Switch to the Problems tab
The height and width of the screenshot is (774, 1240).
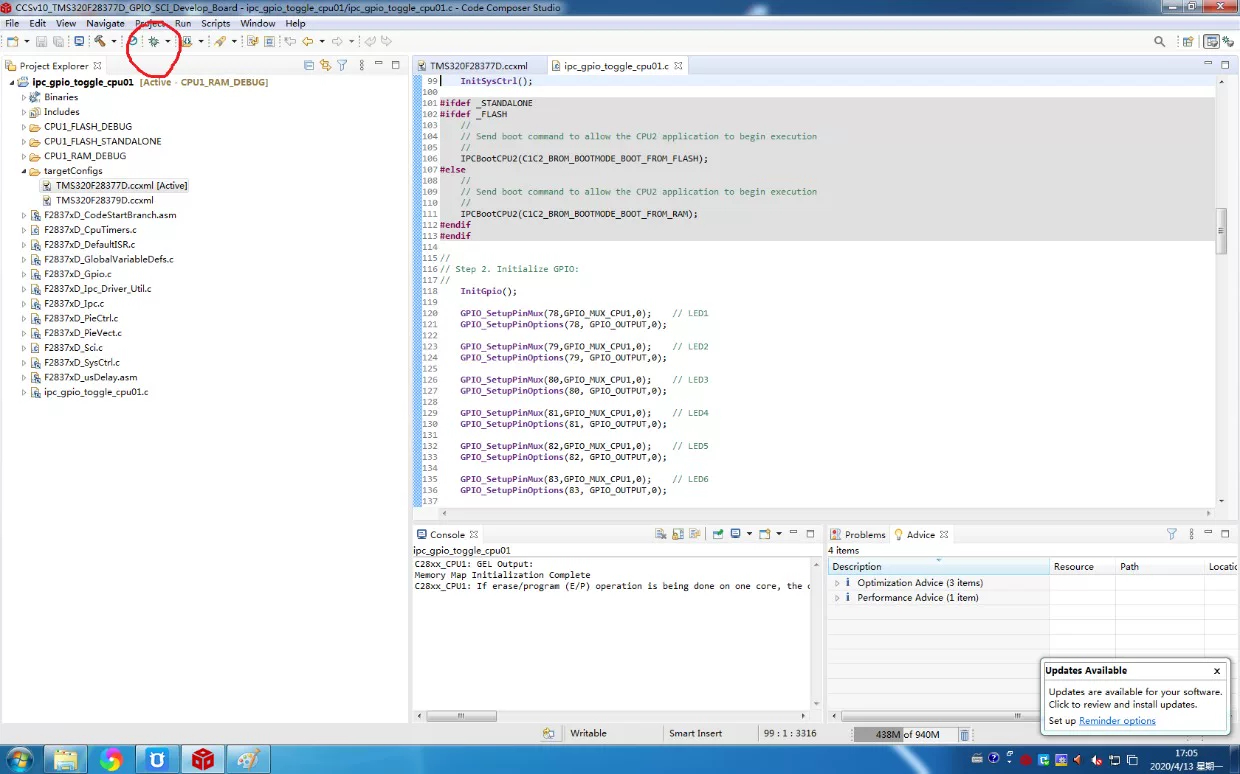[x=857, y=535]
